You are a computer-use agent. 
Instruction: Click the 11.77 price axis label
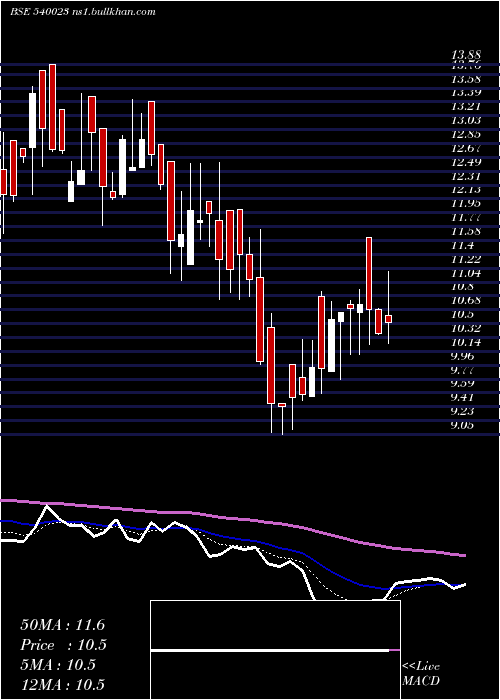pyautogui.click(x=466, y=217)
